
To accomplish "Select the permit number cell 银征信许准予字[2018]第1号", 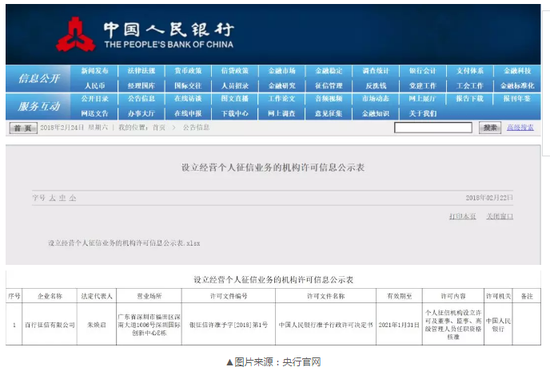I will (x=228, y=325).
